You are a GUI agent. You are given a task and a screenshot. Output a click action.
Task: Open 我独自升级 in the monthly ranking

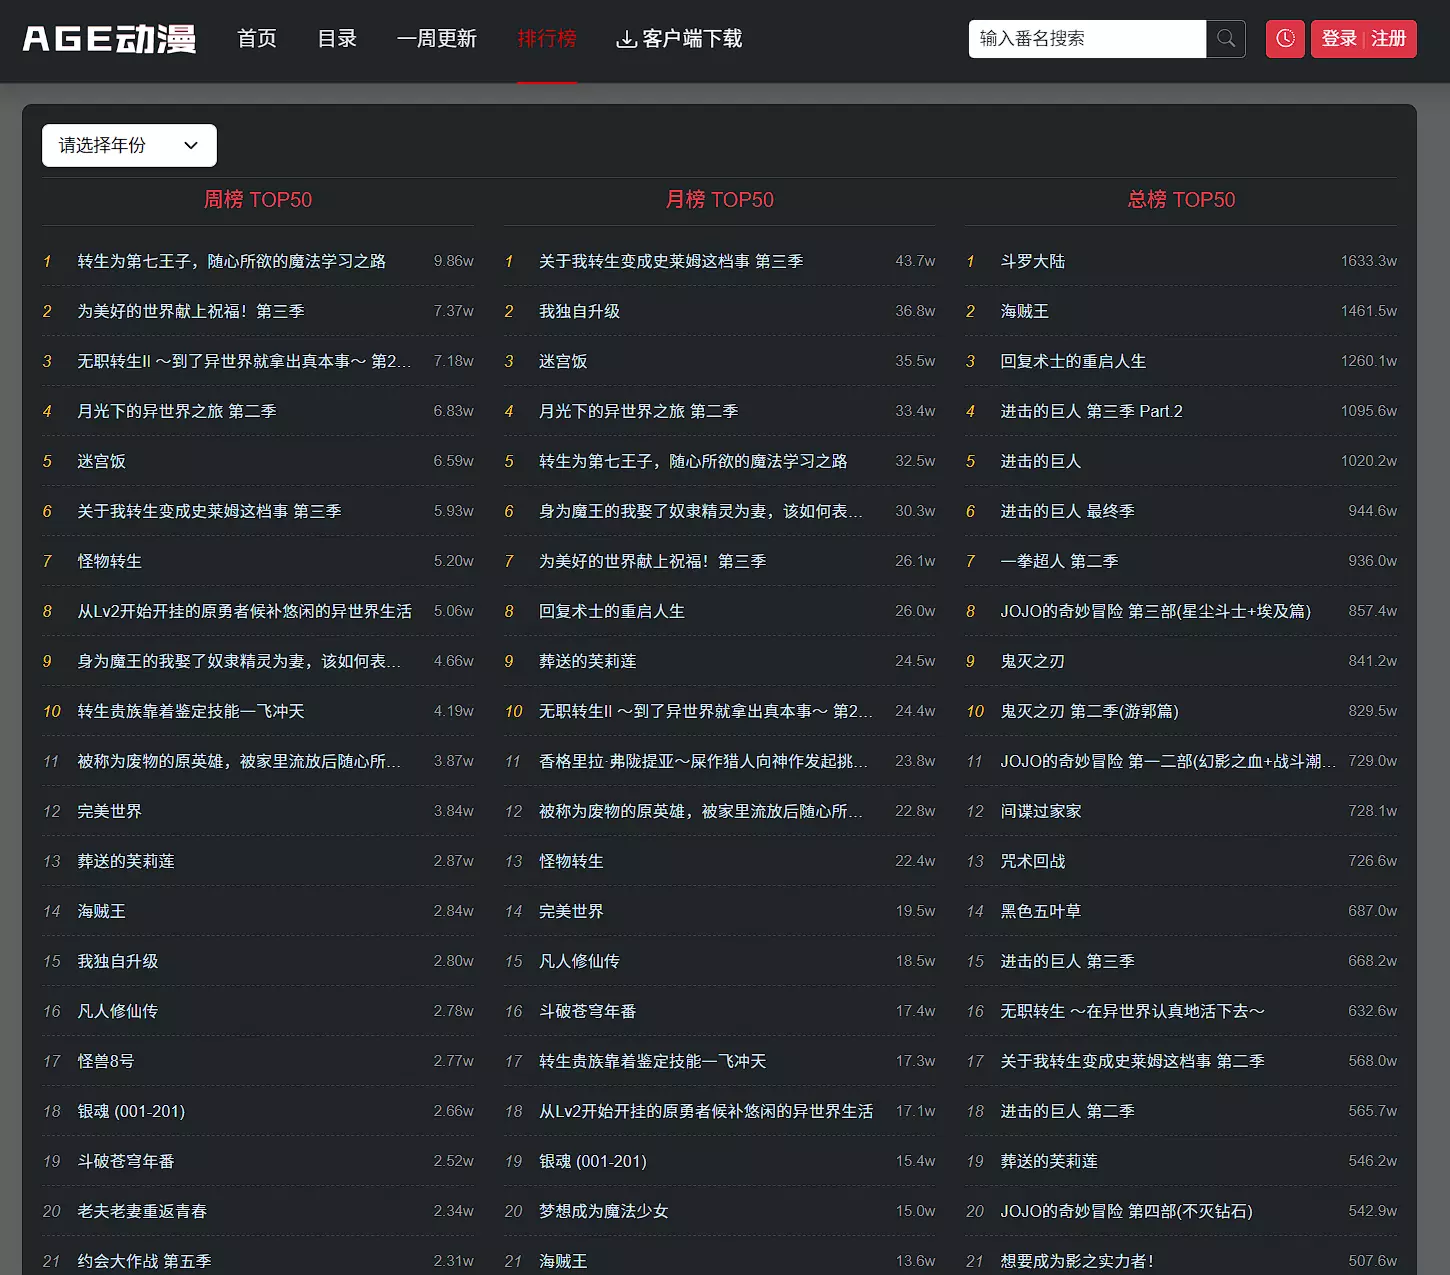[x=579, y=311]
